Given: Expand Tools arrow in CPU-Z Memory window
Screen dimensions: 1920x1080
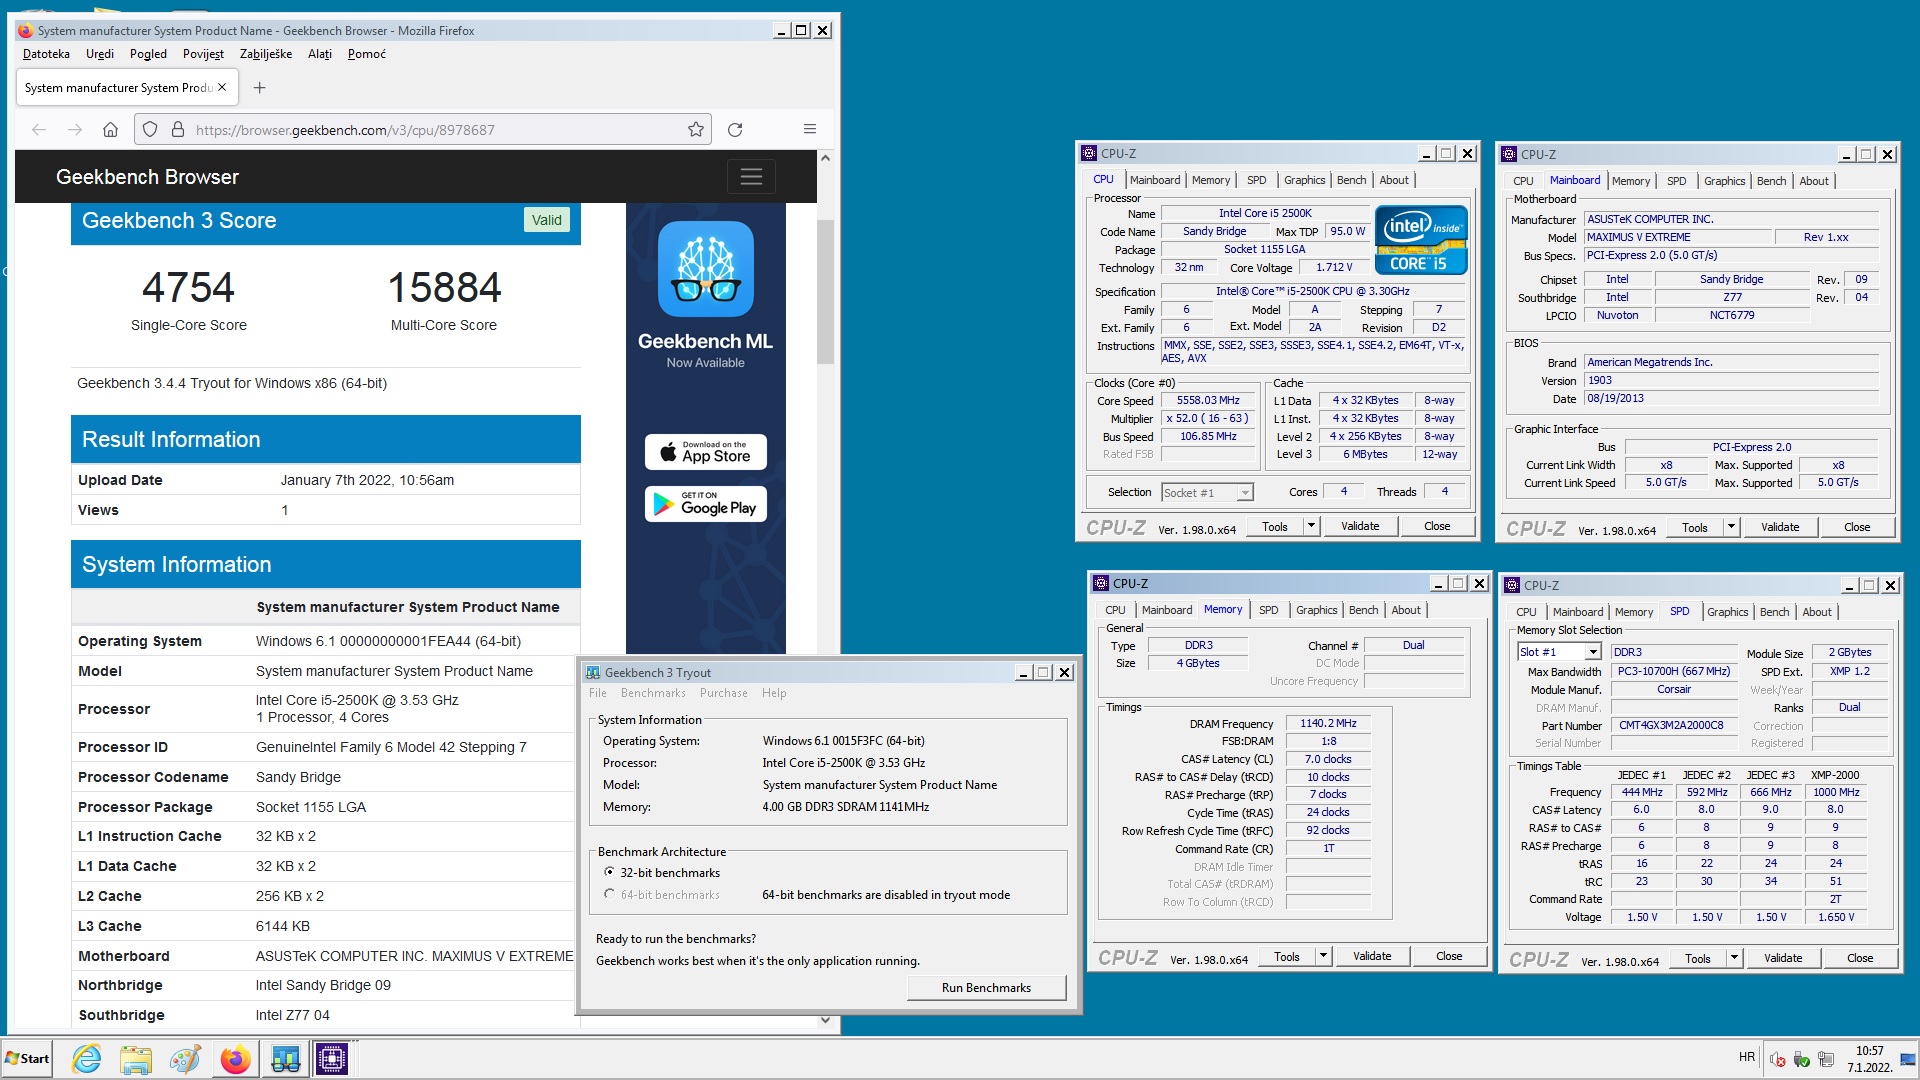Looking at the screenshot, I should (x=1323, y=956).
